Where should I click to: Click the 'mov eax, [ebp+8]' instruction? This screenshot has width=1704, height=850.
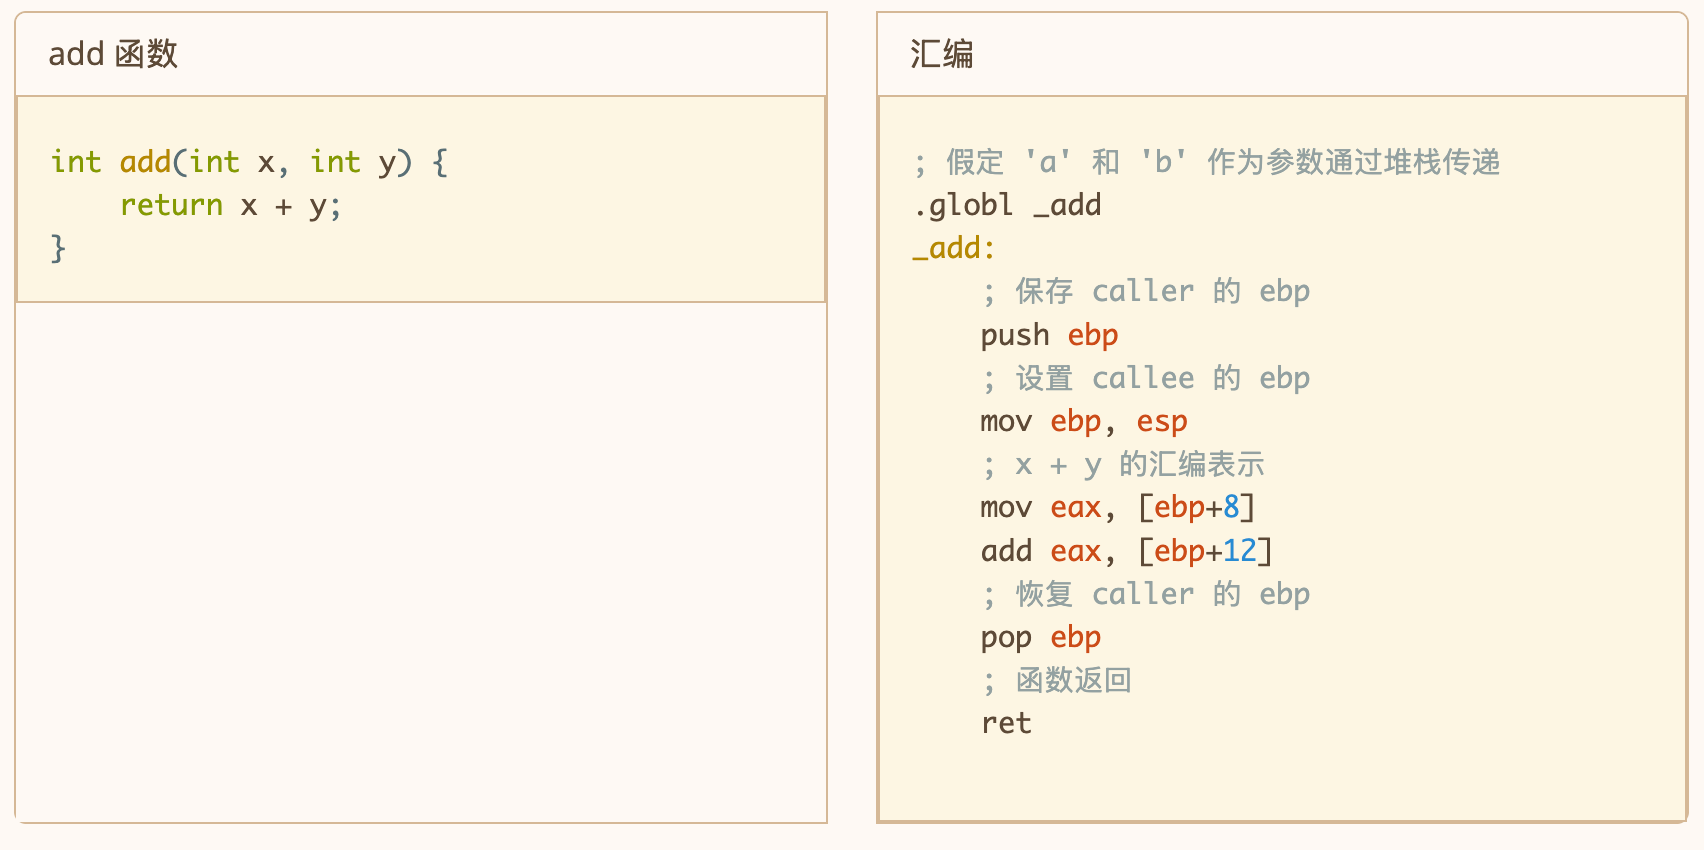[1118, 508]
